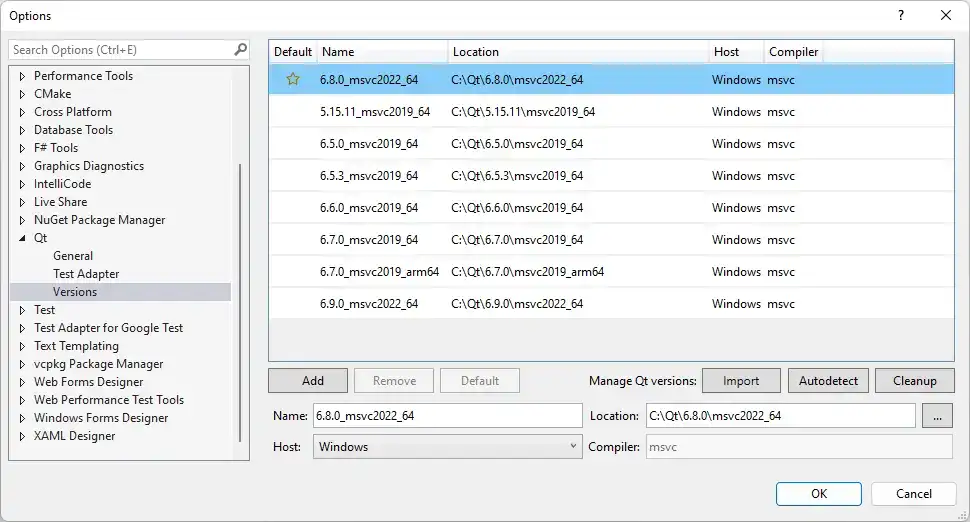Click the help question mark button

coord(900,15)
